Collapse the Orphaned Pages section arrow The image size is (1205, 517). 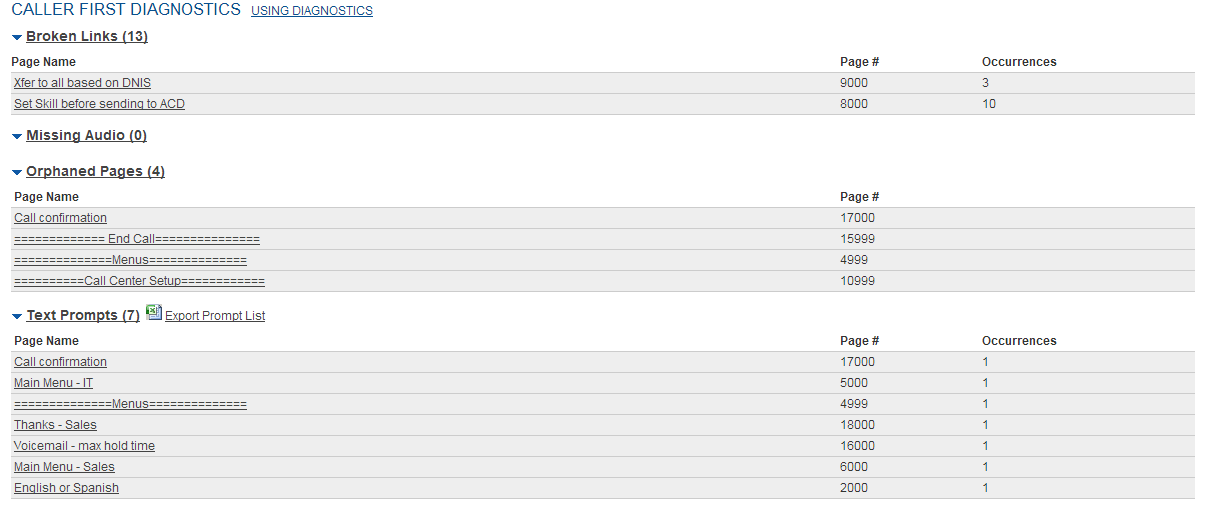coord(17,173)
